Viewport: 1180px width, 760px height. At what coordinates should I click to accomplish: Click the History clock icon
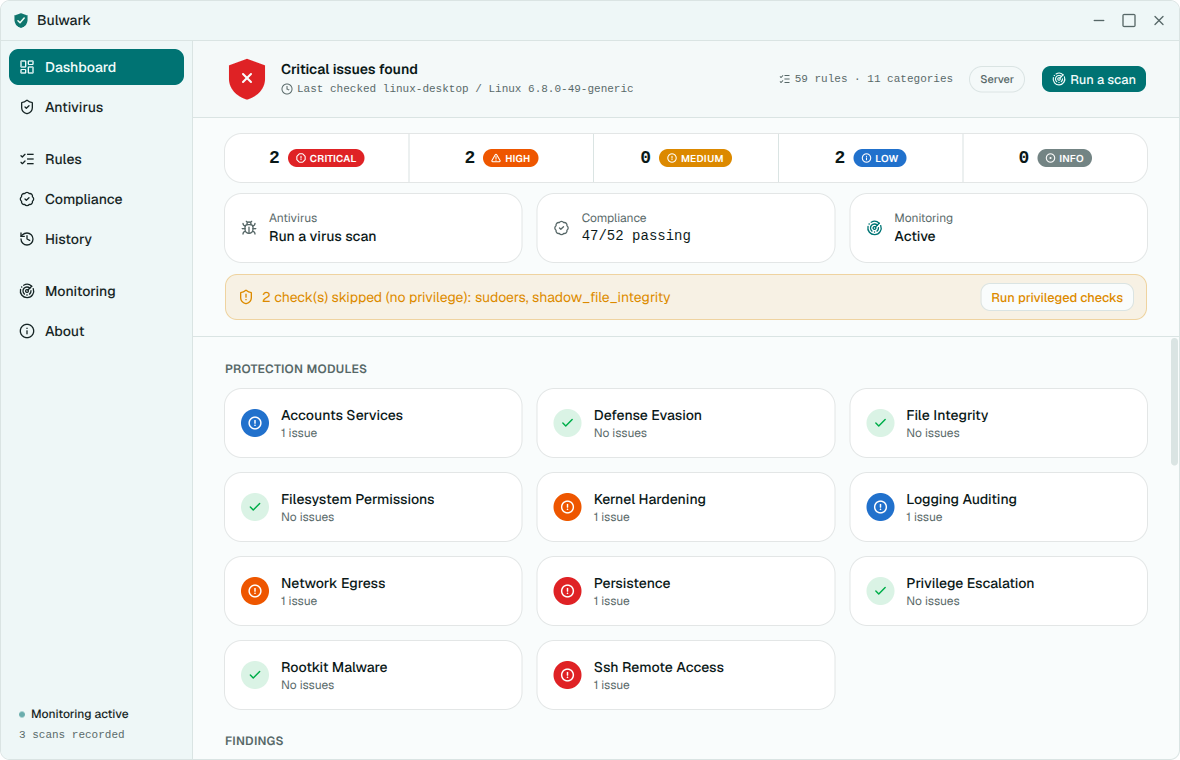click(27, 239)
